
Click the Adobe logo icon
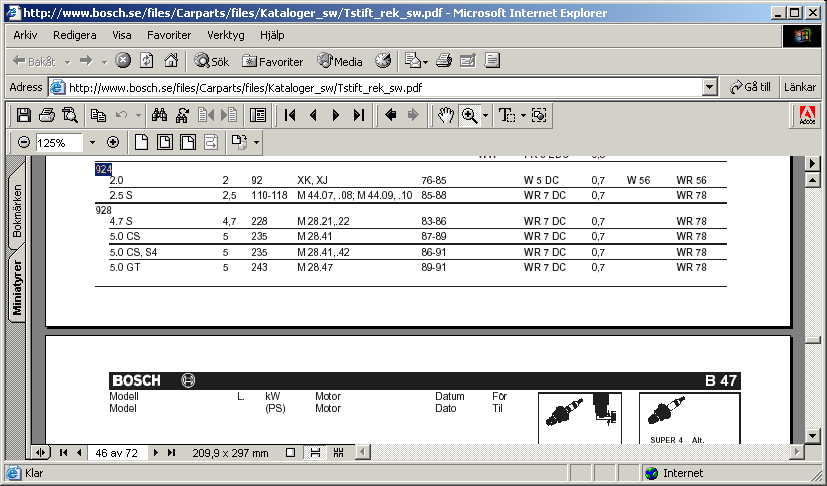click(x=807, y=115)
